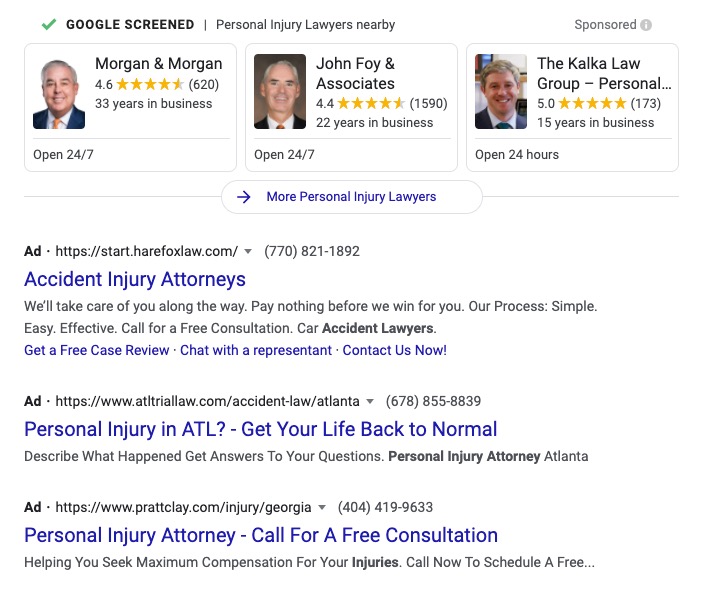Open Morgan & Morgan profile photo
The height and width of the screenshot is (593, 705).
59,92
